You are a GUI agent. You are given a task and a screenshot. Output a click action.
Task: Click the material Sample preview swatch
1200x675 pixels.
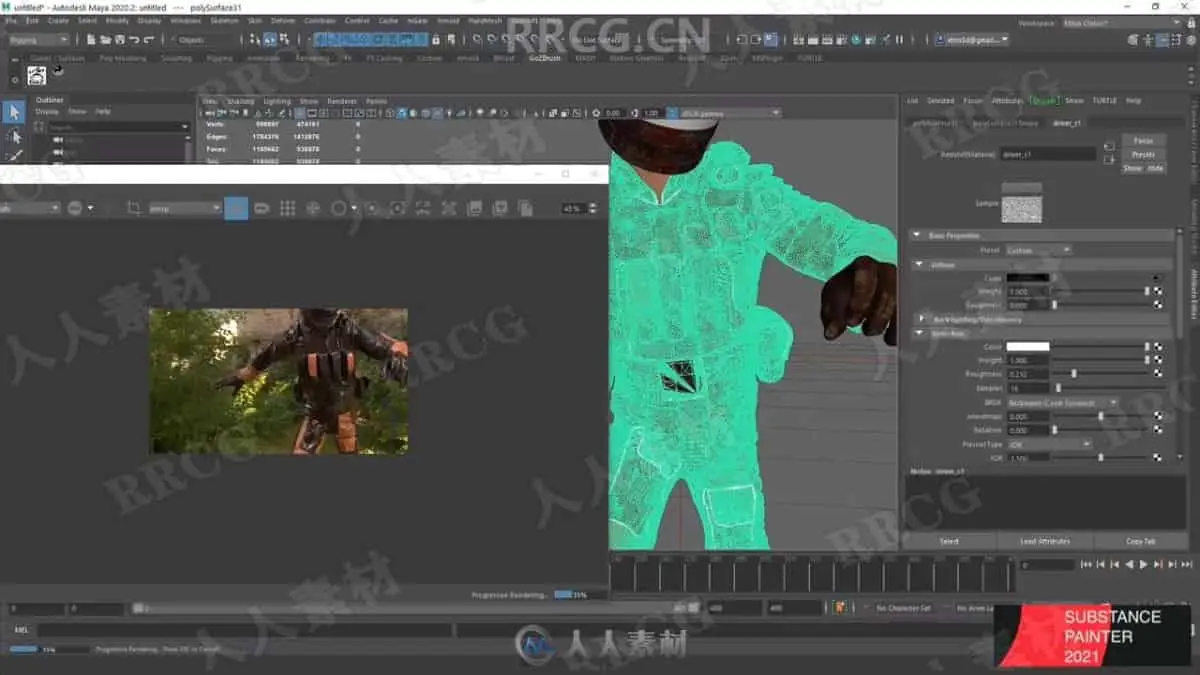pos(1021,208)
